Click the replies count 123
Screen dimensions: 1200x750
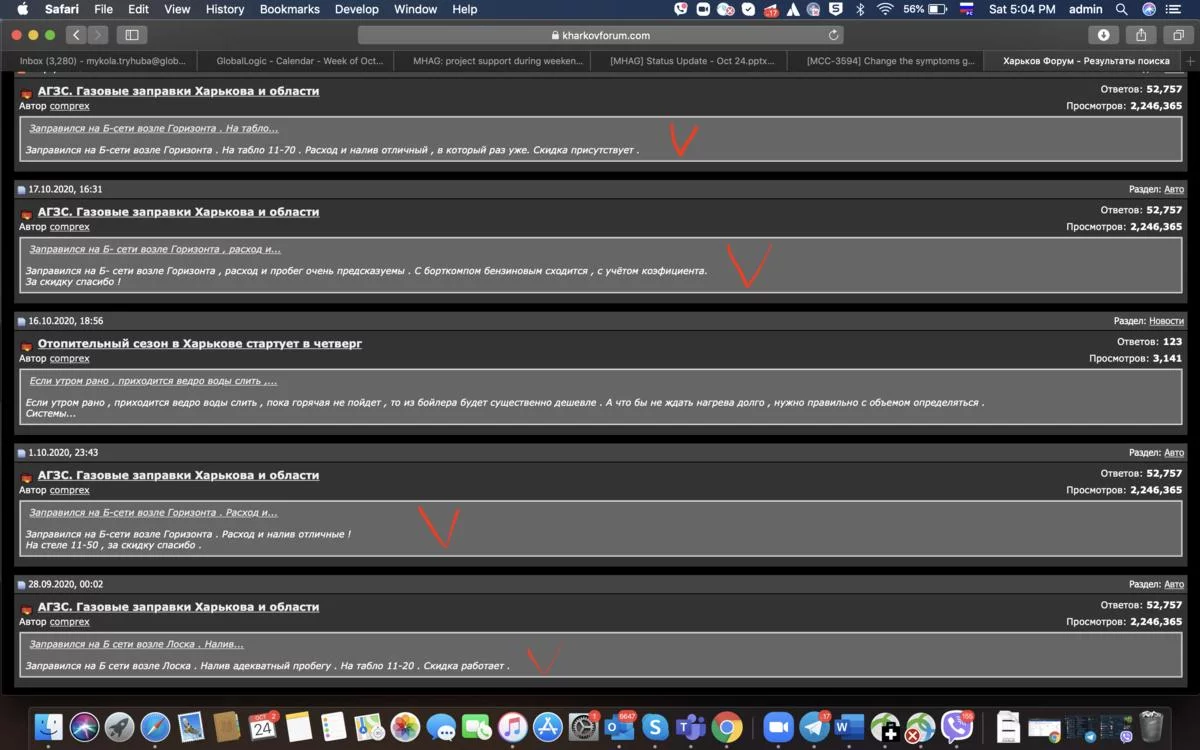[1172, 342]
